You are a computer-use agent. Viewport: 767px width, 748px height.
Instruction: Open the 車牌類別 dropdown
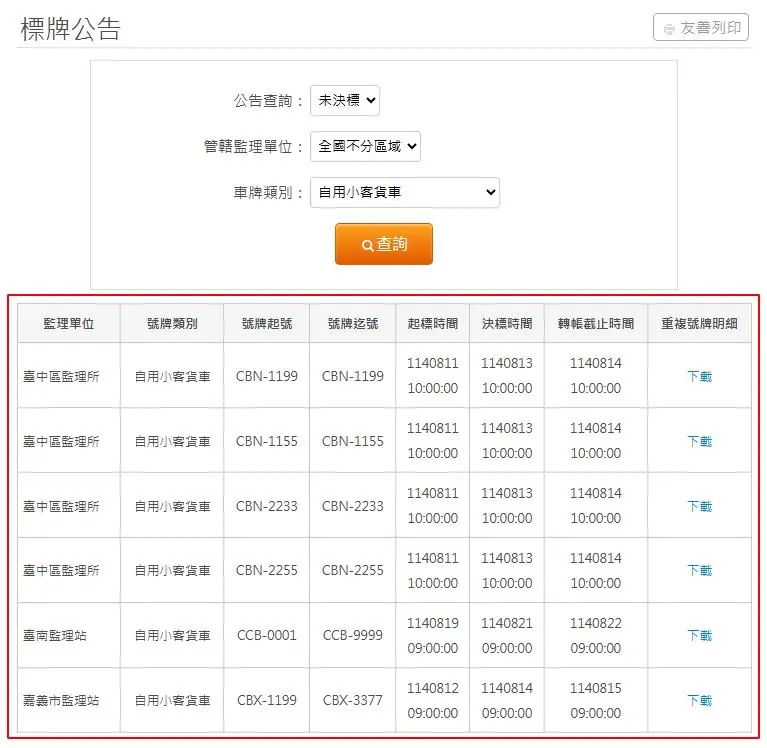tap(404, 192)
